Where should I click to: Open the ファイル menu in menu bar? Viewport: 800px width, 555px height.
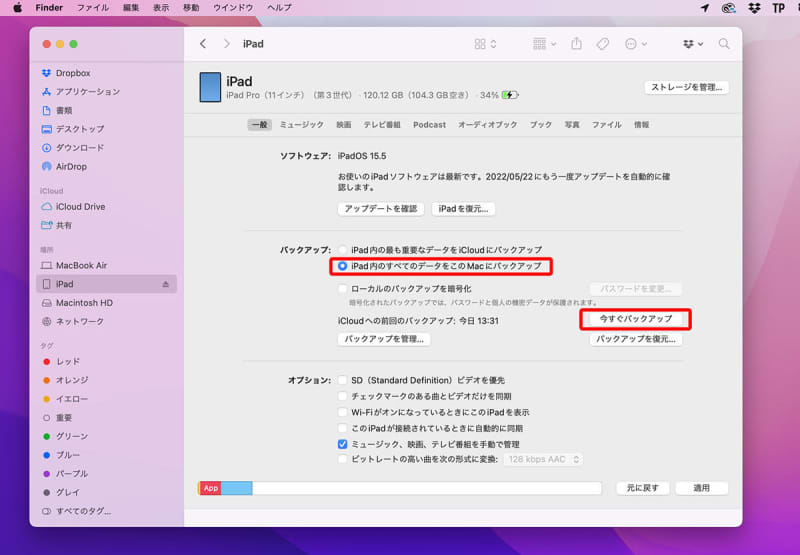click(x=93, y=8)
